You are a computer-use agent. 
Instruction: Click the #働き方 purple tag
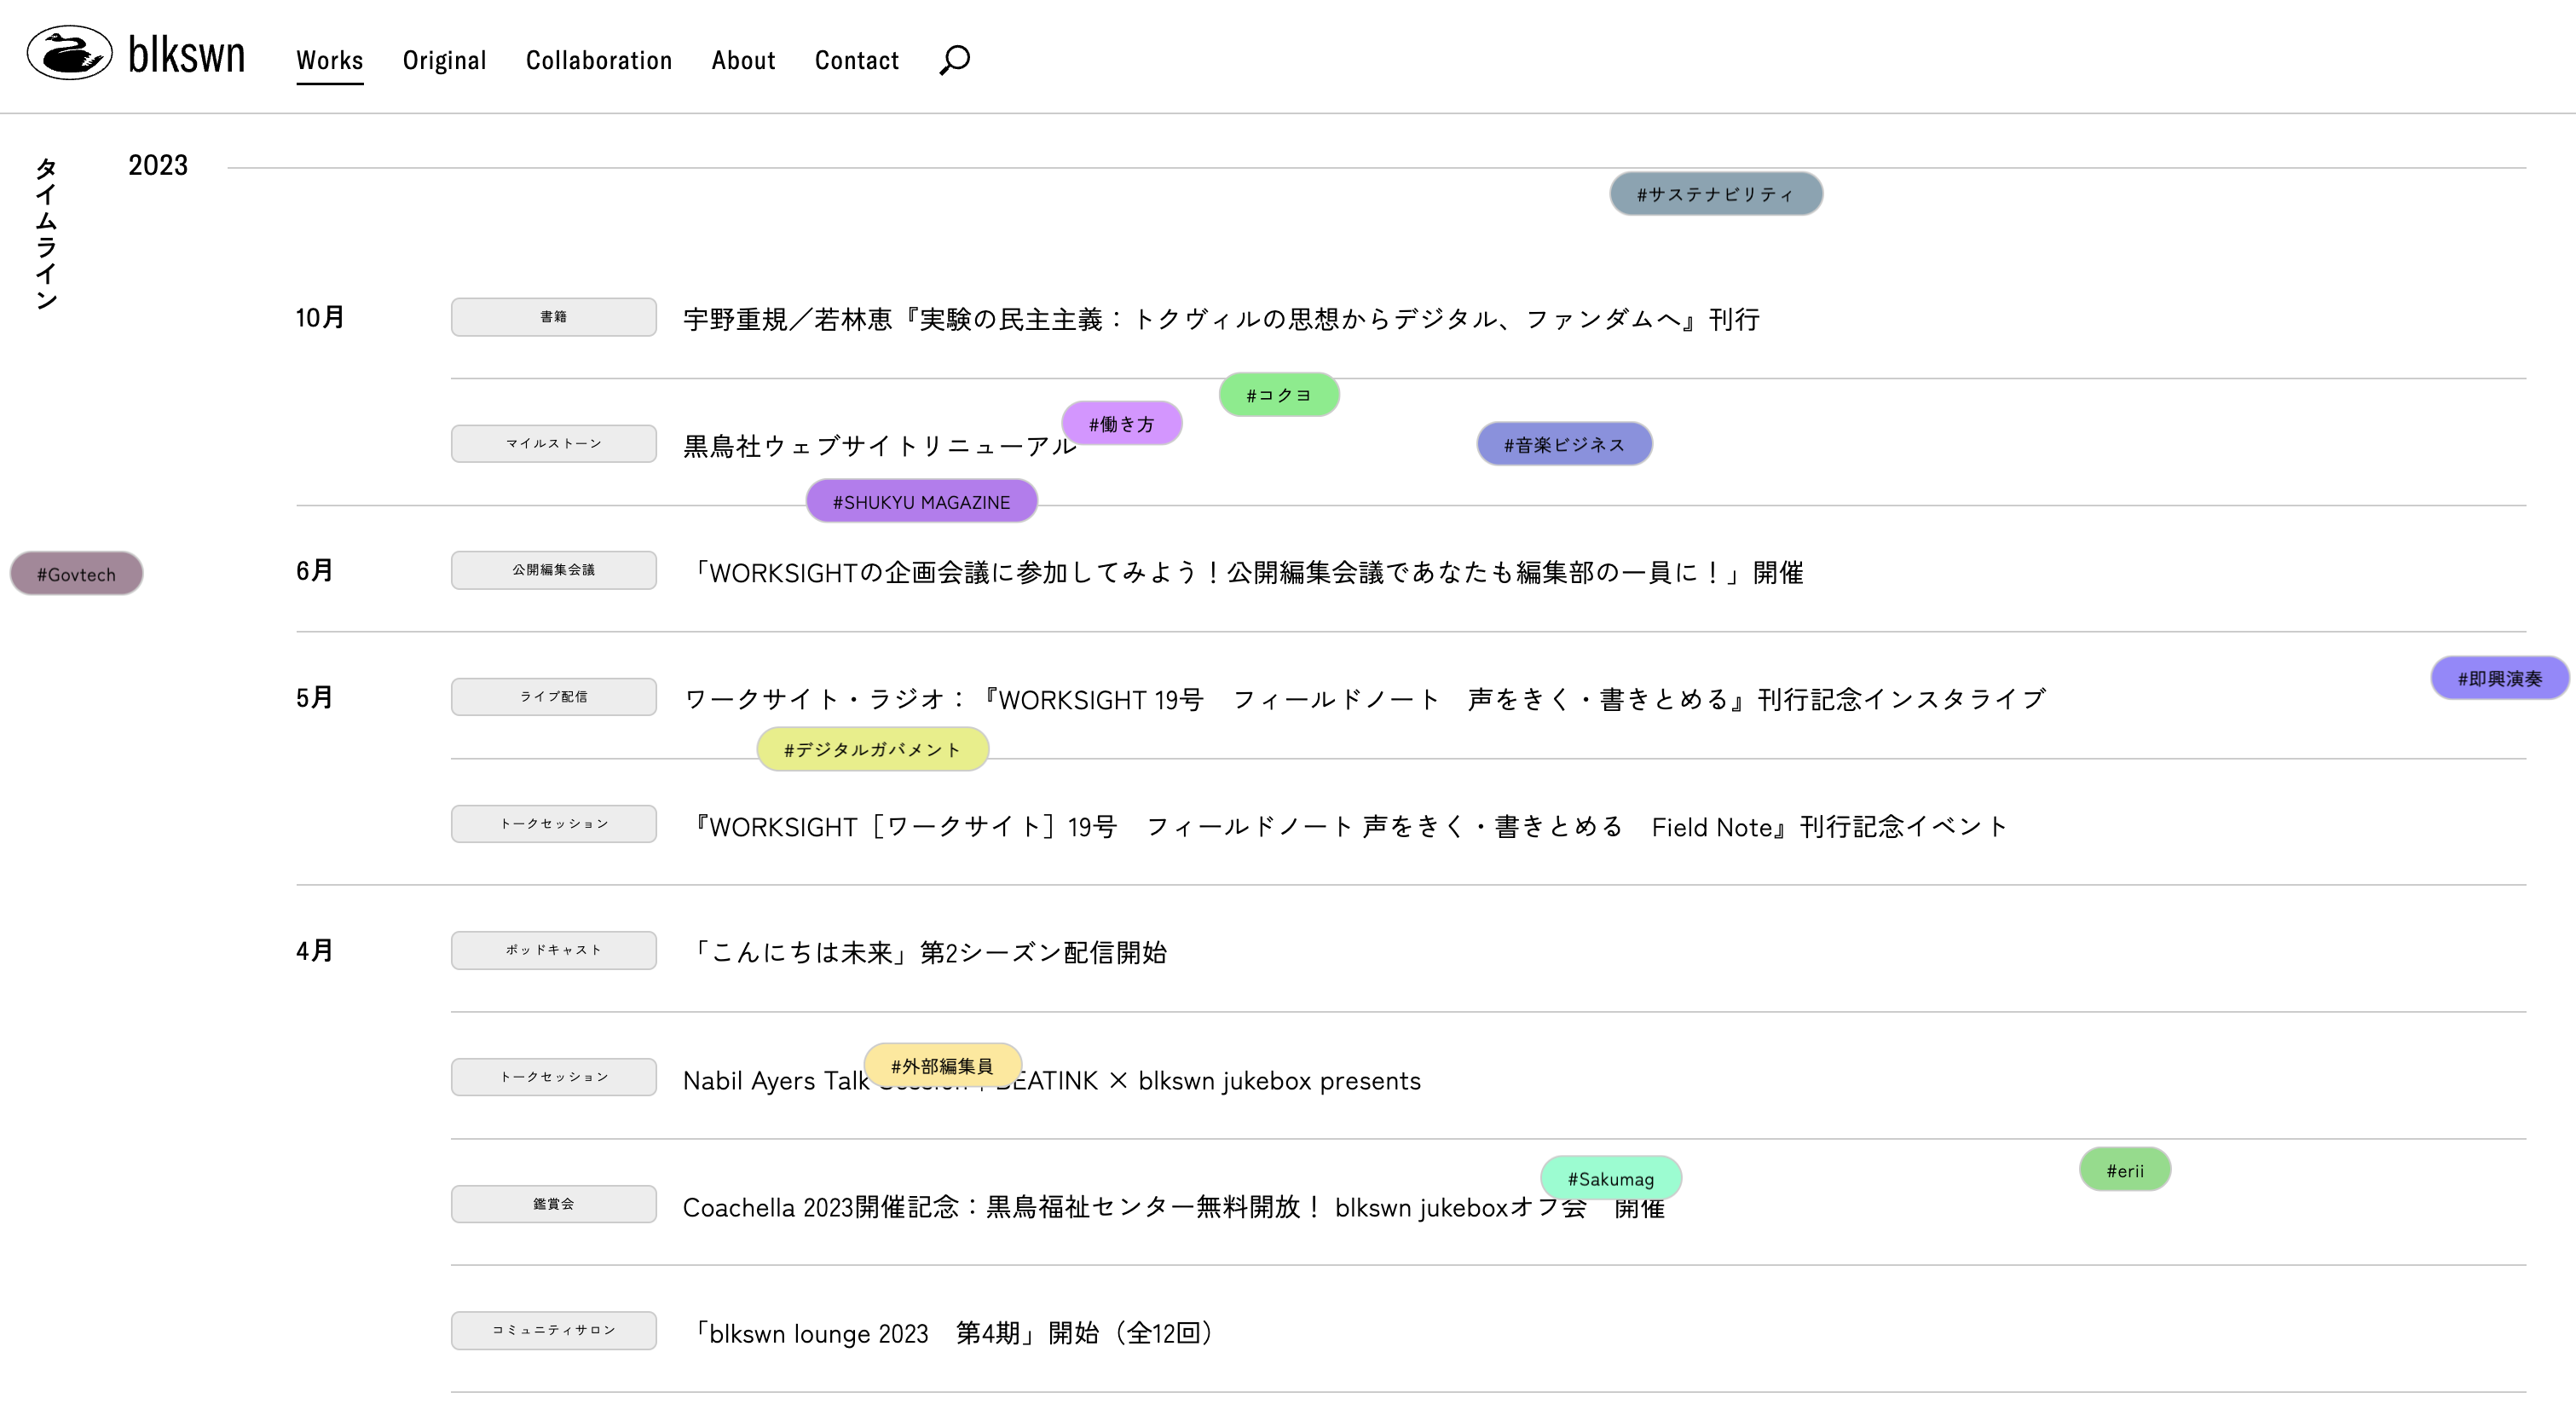coord(1121,424)
